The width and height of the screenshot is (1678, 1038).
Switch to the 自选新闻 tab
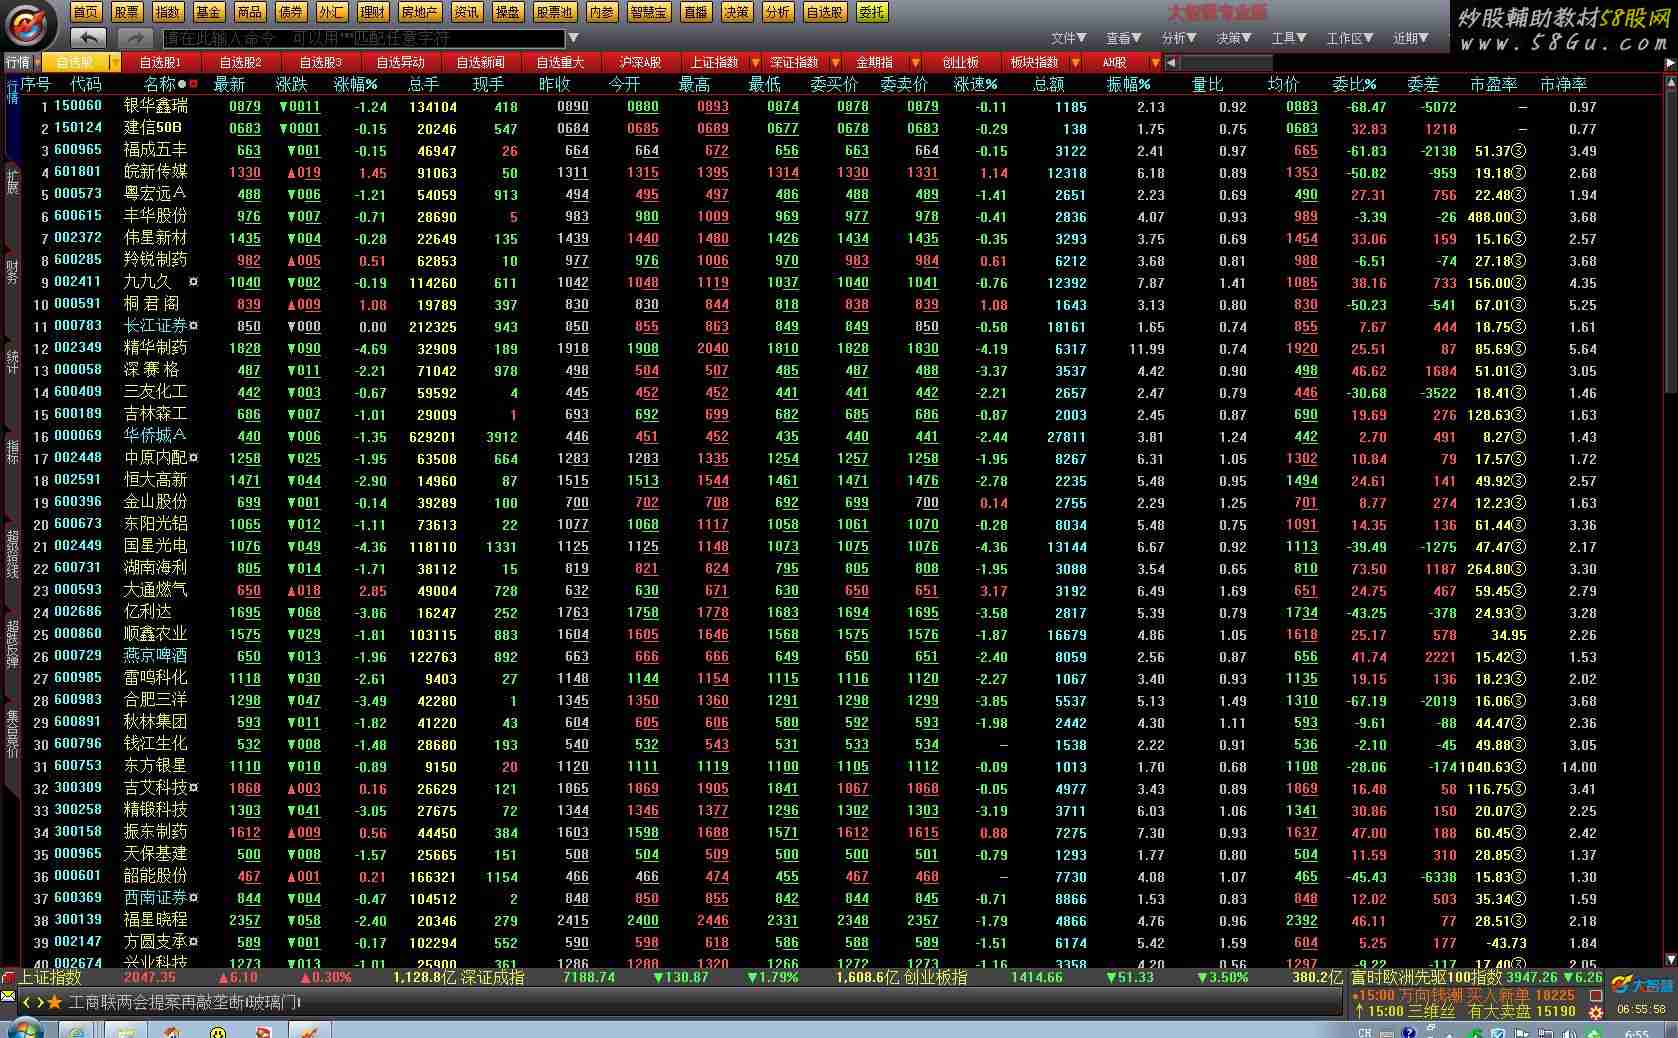pyautogui.click(x=480, y=62)
